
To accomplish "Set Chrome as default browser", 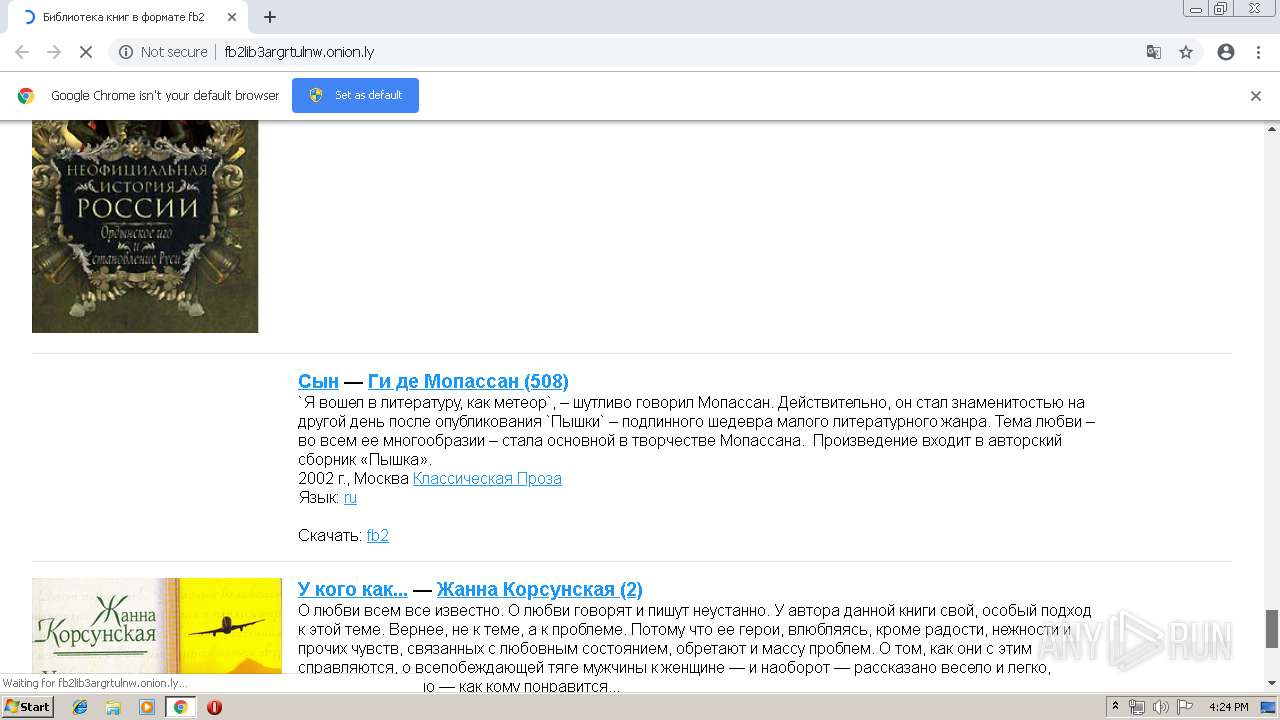I will [x=355, y=95].
